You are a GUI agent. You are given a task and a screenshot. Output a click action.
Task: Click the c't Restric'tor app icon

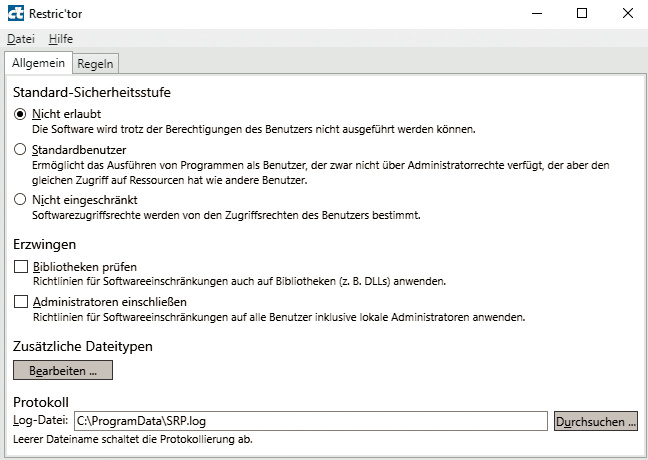[x=15, y=14]
